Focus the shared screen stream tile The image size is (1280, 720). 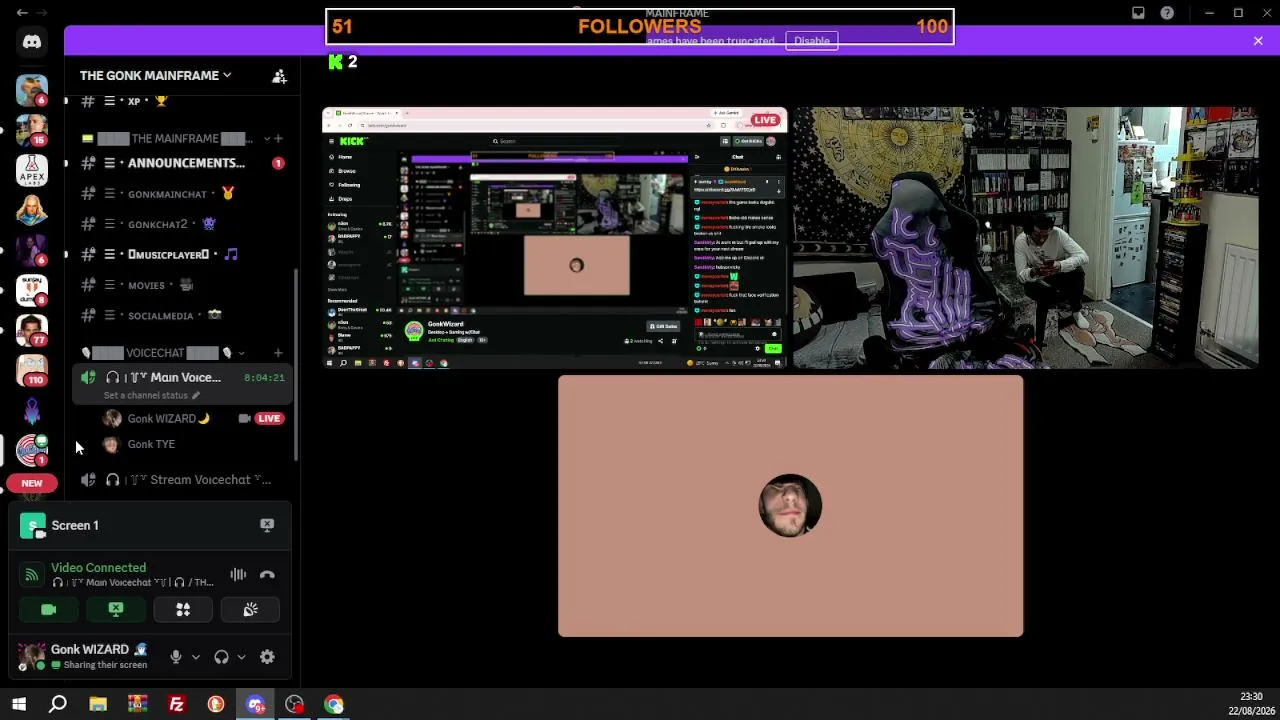coord(555,238)
